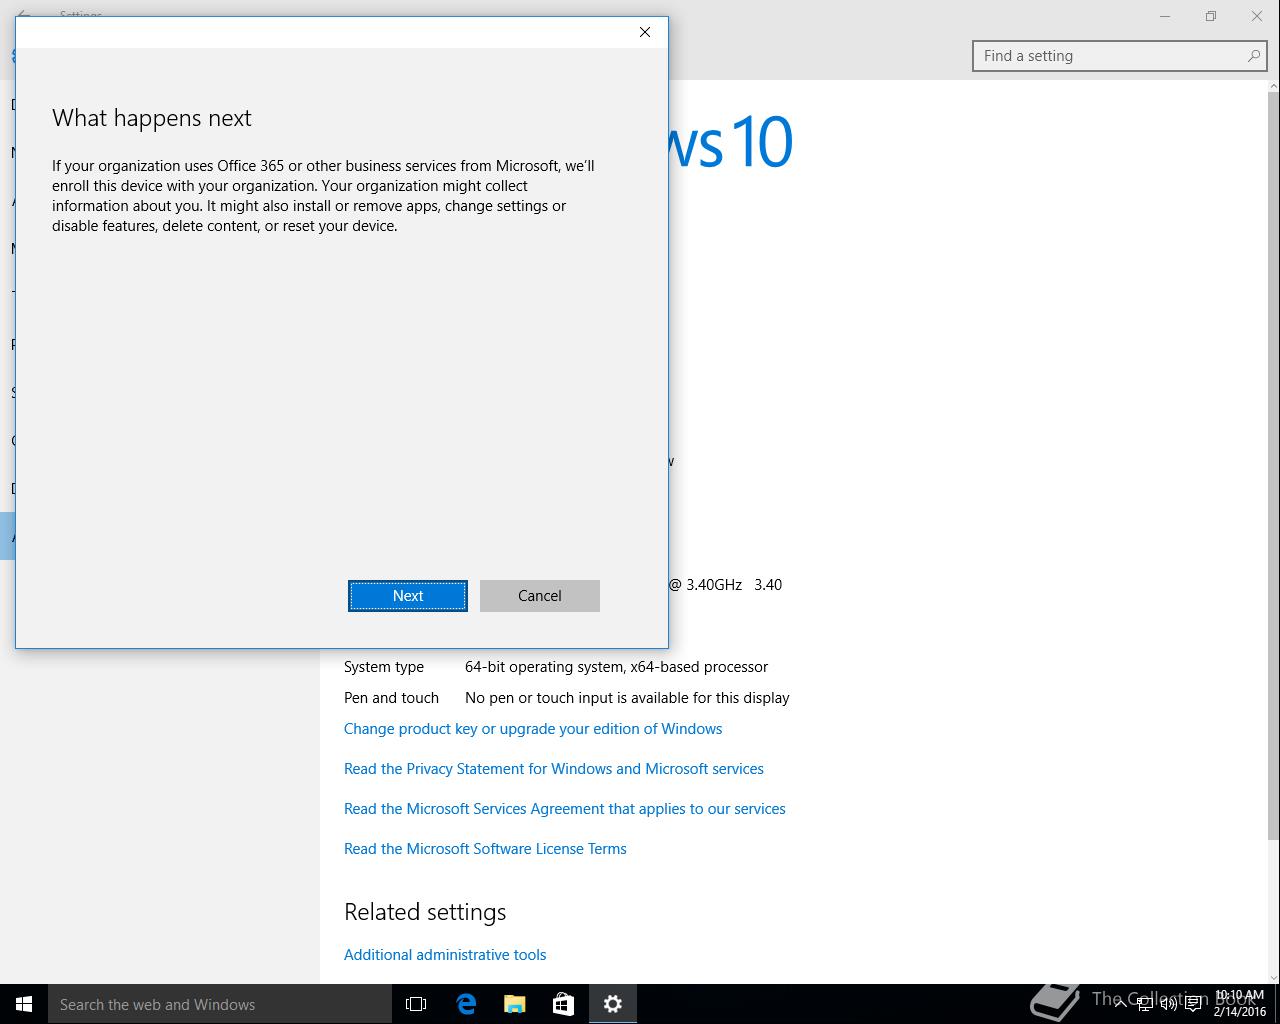Click Next in What happens next dialog
Viewport: 1280px width, 1024px height.
click(408, 596)
